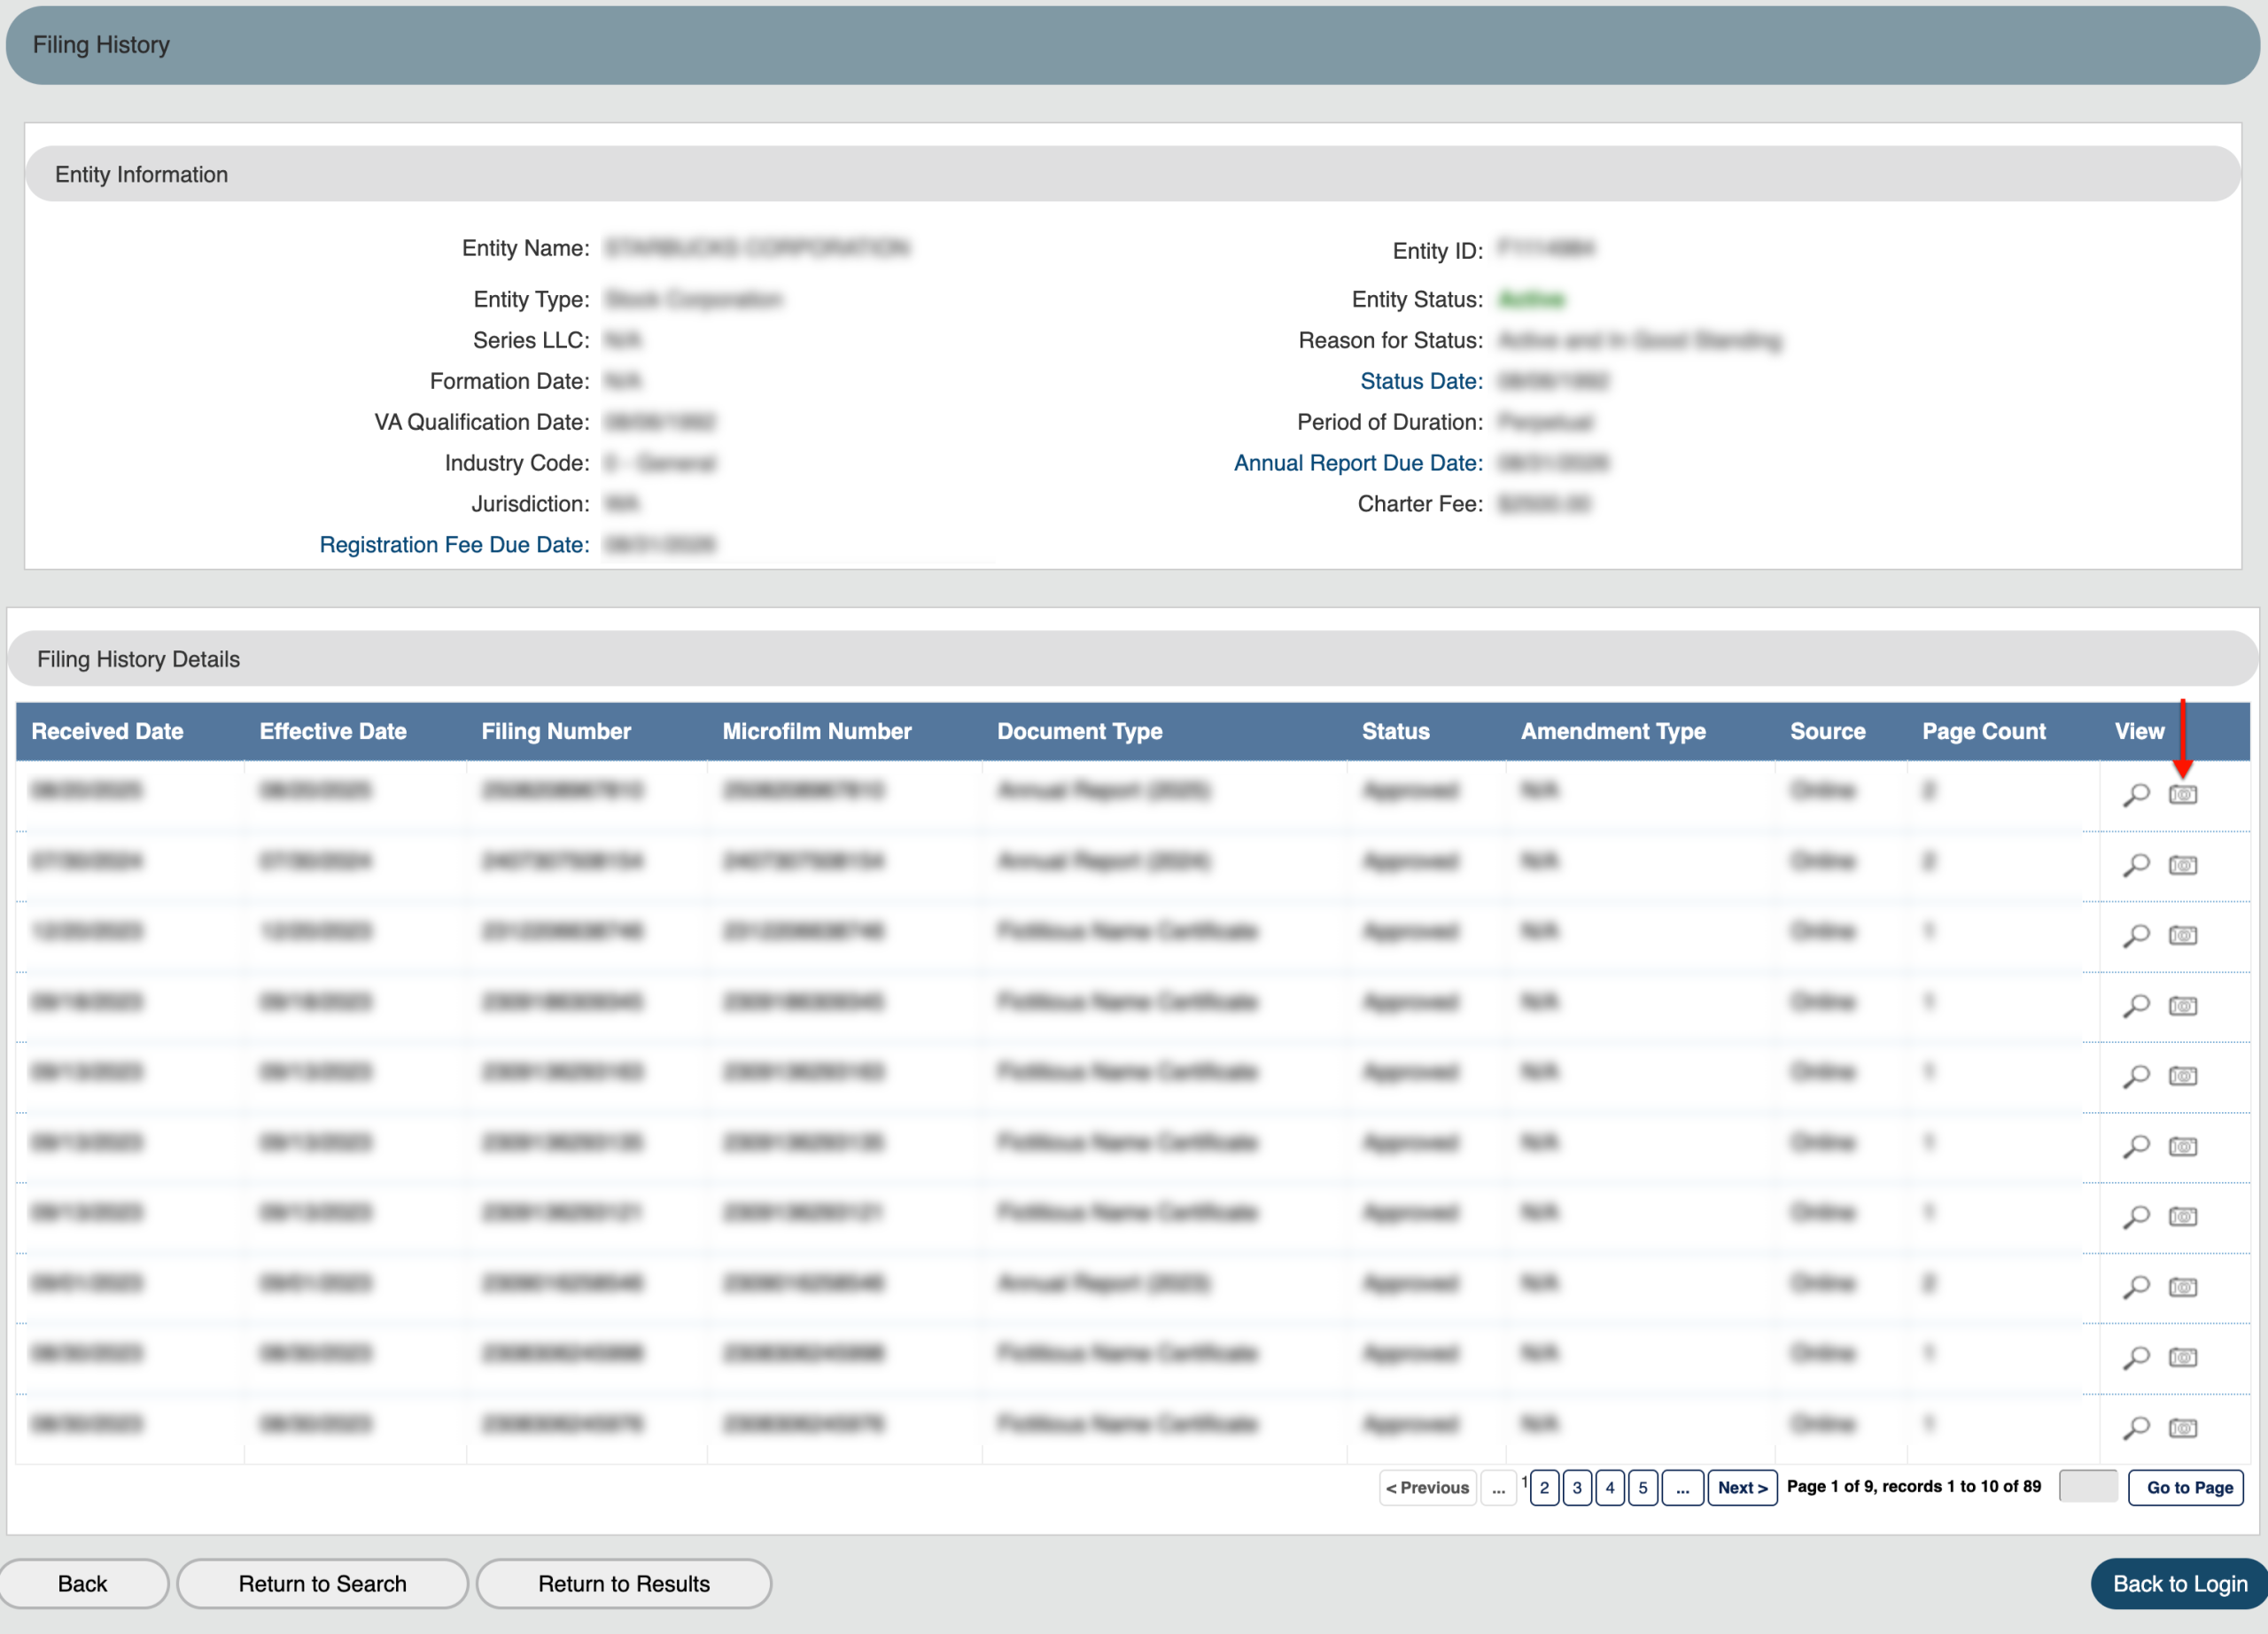Image resolution: width=2268 pixels, height=1634 pixels.
Task: Open the document image icon in eighth row
Action: [x=2182, y=1287]
